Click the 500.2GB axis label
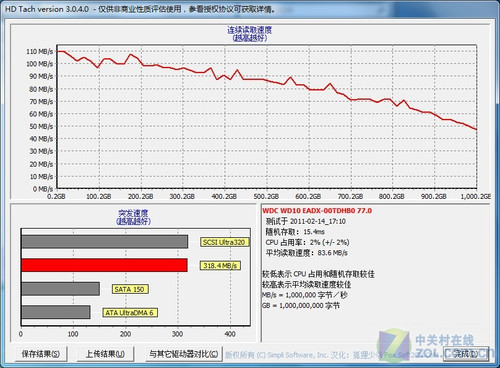The image size is (500, 368). click(x=266, y=196)
